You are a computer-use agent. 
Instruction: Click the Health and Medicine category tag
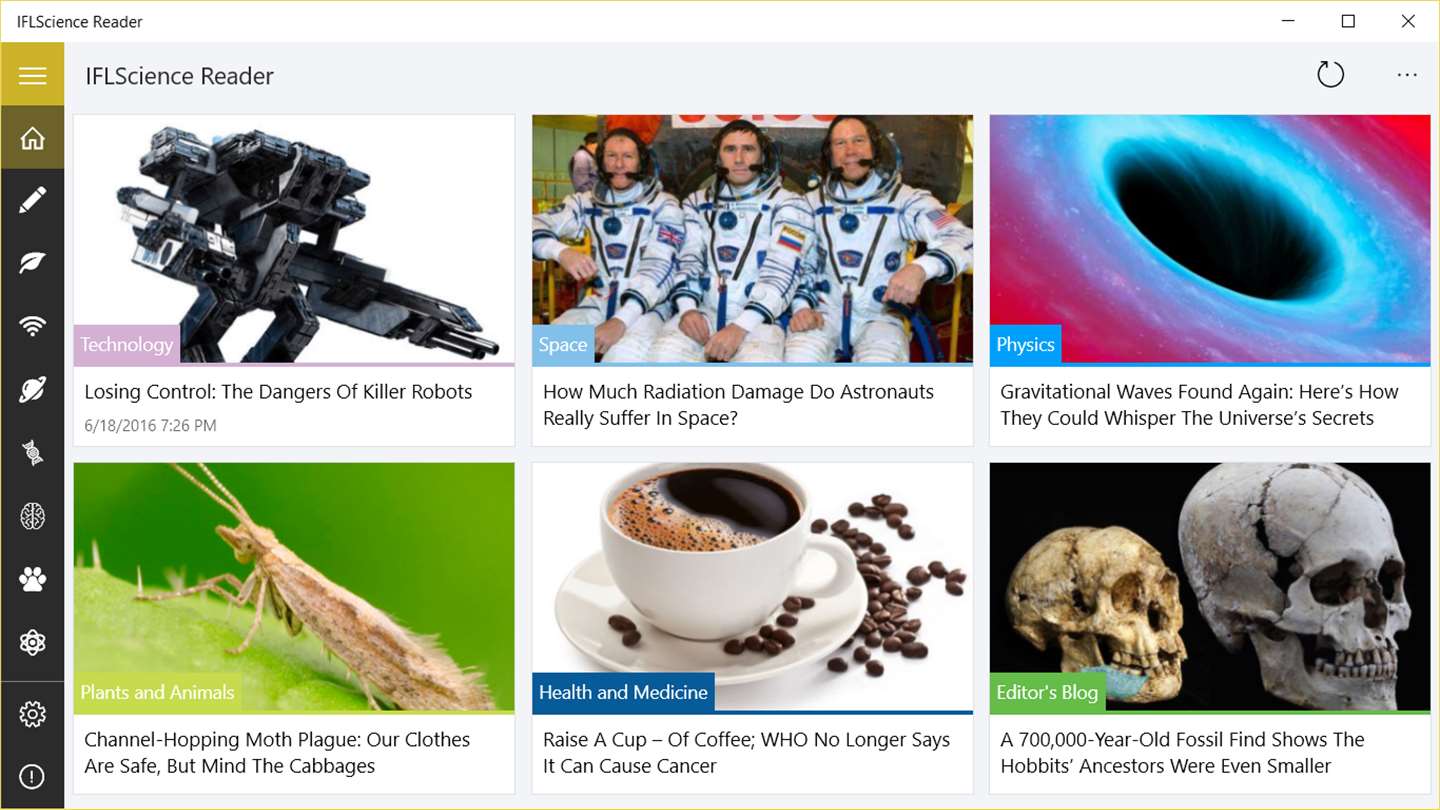623,692
